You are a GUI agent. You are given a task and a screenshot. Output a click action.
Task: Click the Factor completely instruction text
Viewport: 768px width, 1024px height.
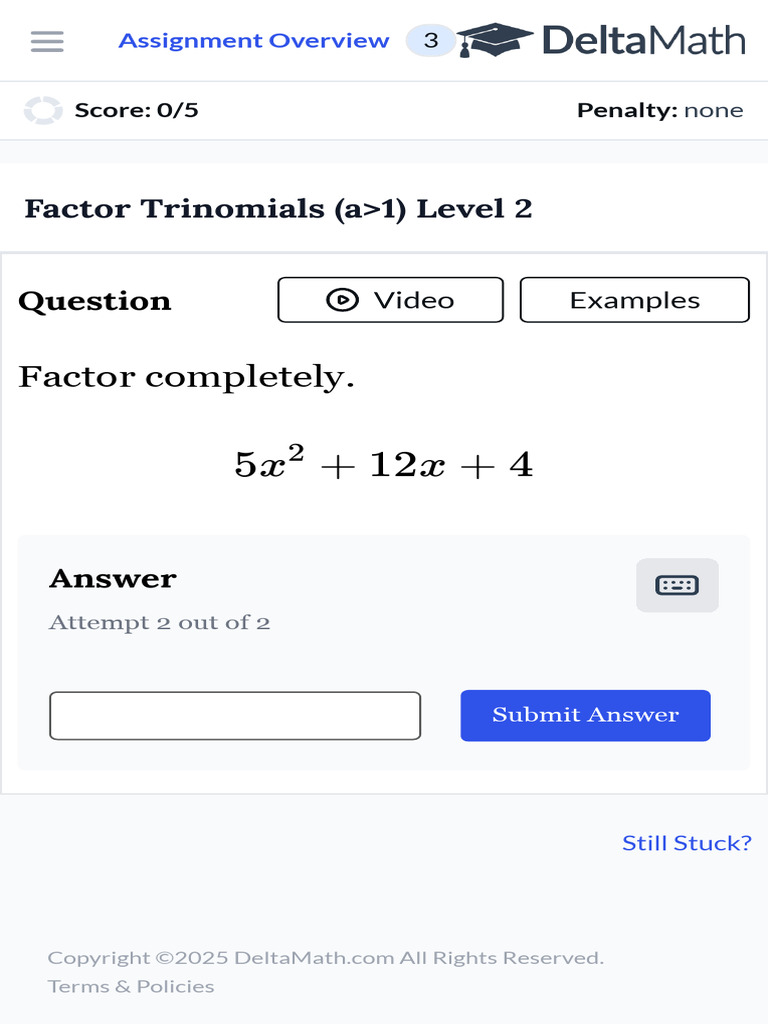186,377
